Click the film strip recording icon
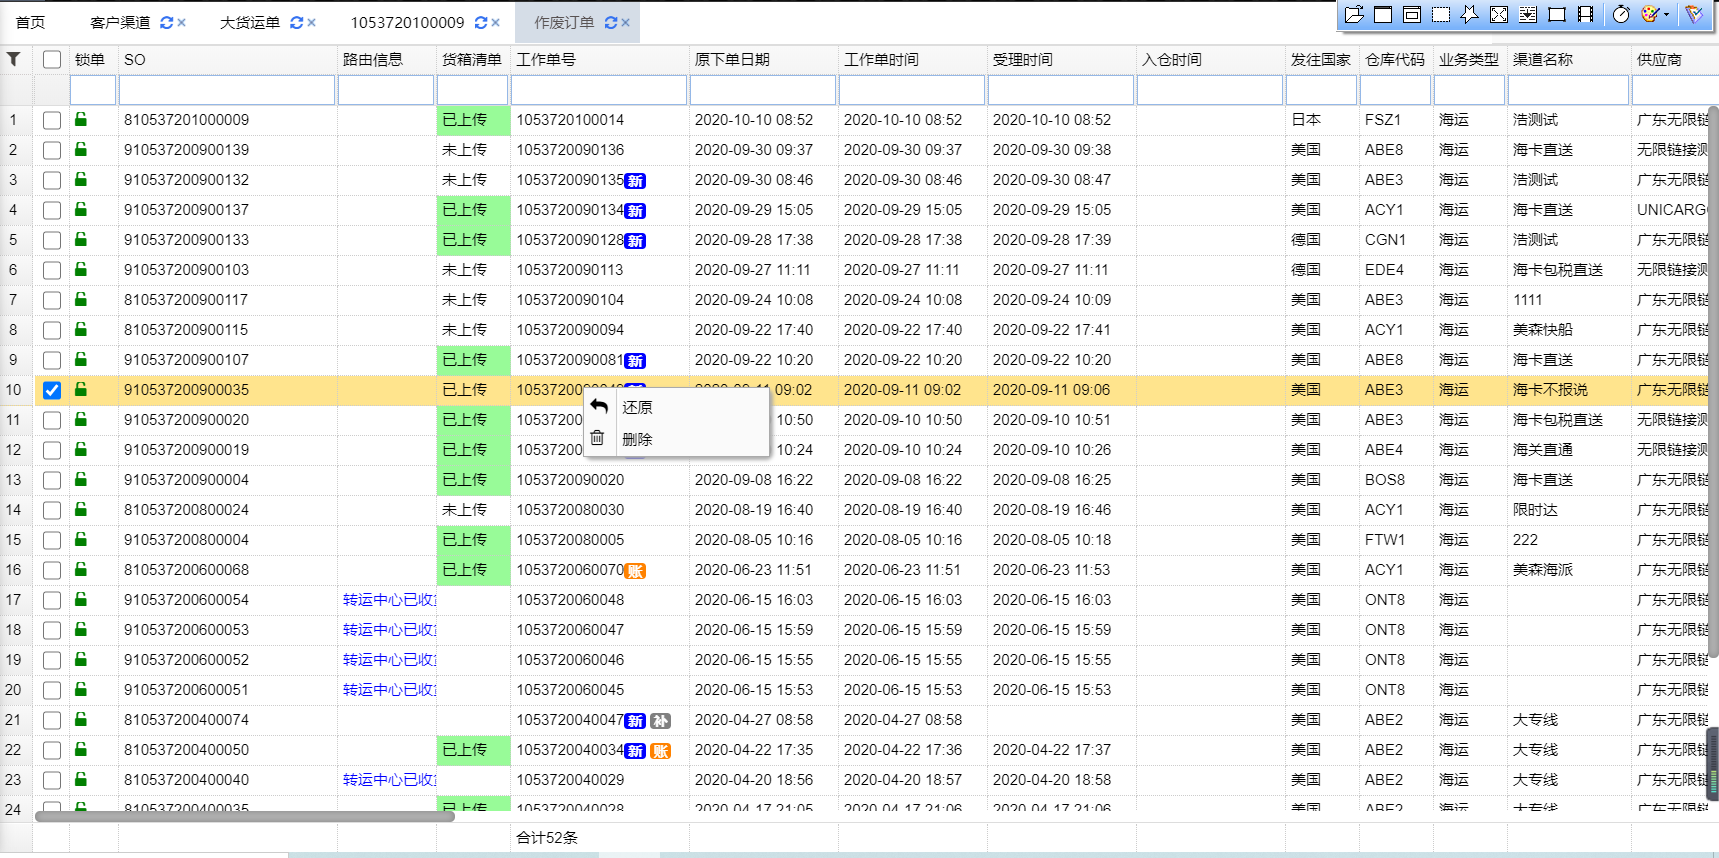 [x=1585, y=14]
